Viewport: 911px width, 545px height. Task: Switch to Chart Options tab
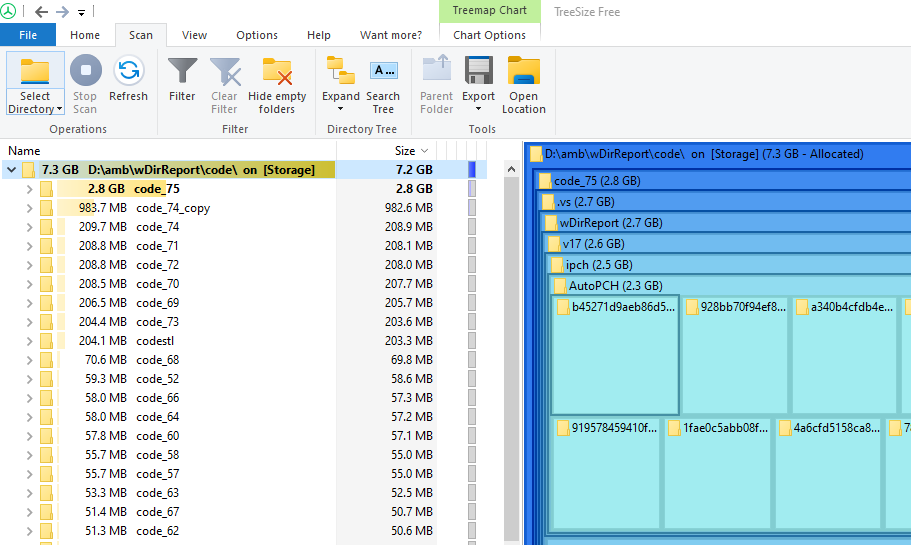[489, 35]
